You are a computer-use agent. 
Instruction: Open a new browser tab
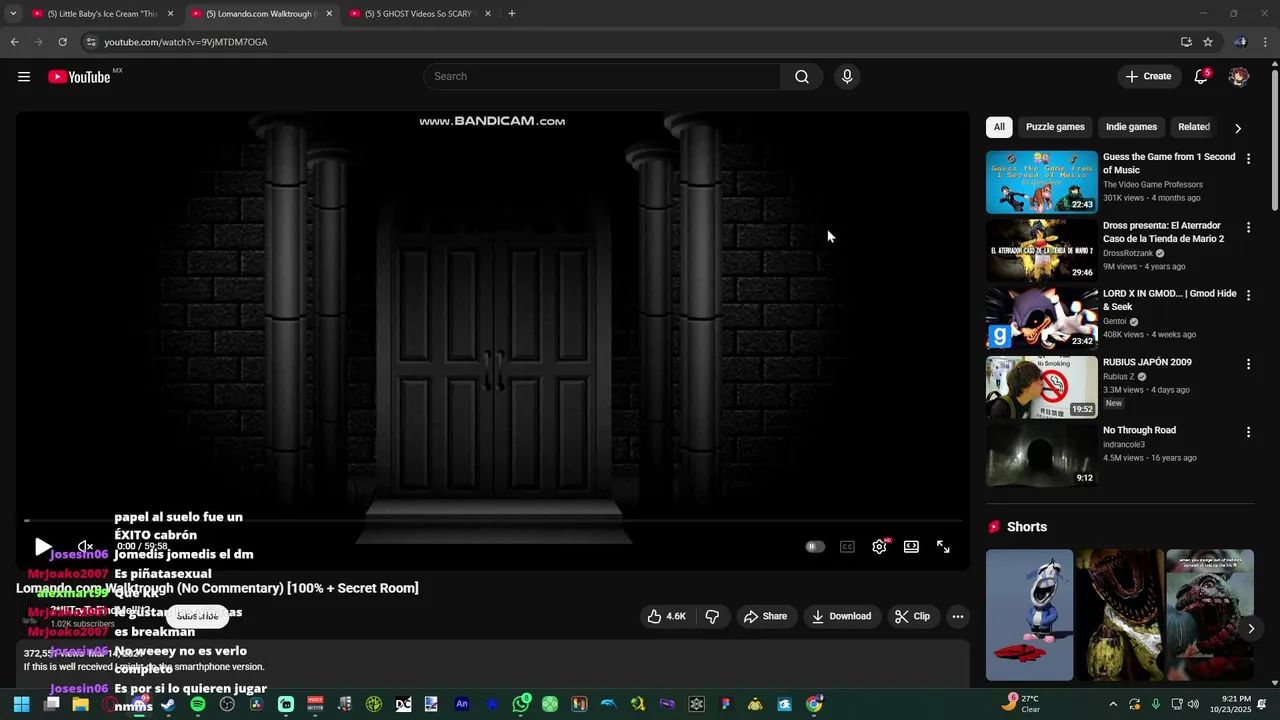click(x=511, y=14)
